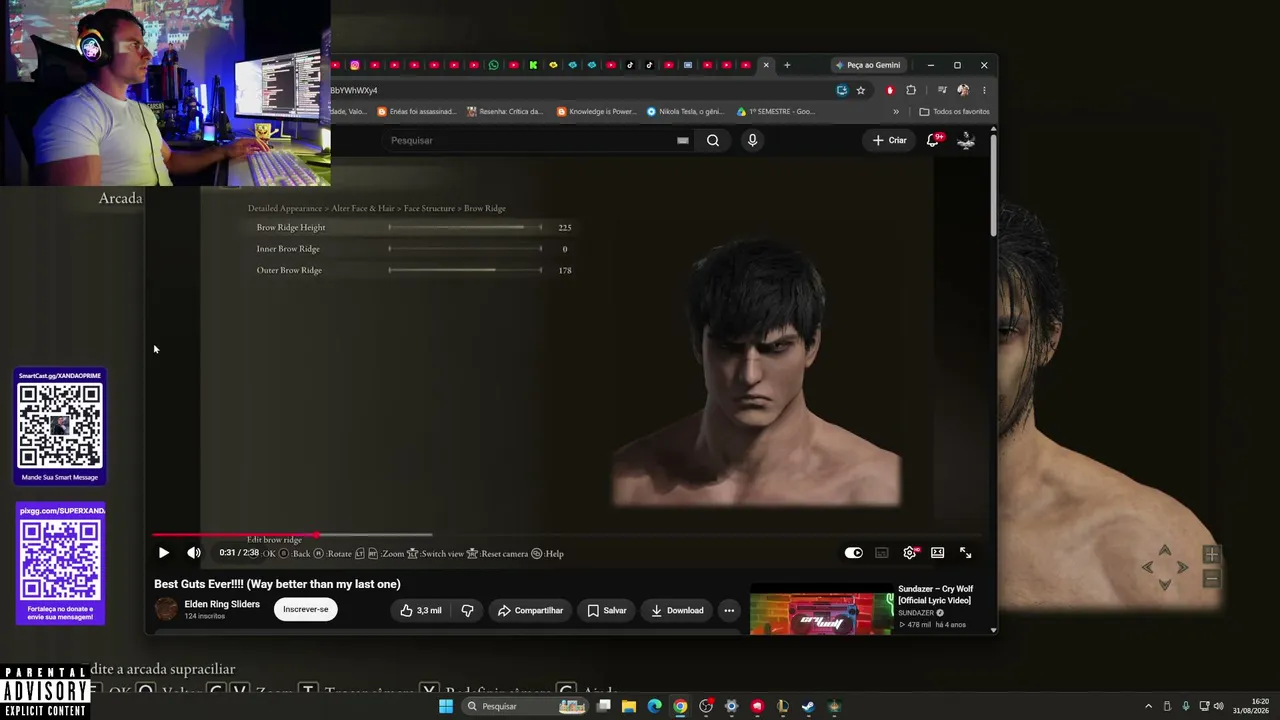Open the Todos os favoritos folder
1280x720 pixels.
coord(954,112)
